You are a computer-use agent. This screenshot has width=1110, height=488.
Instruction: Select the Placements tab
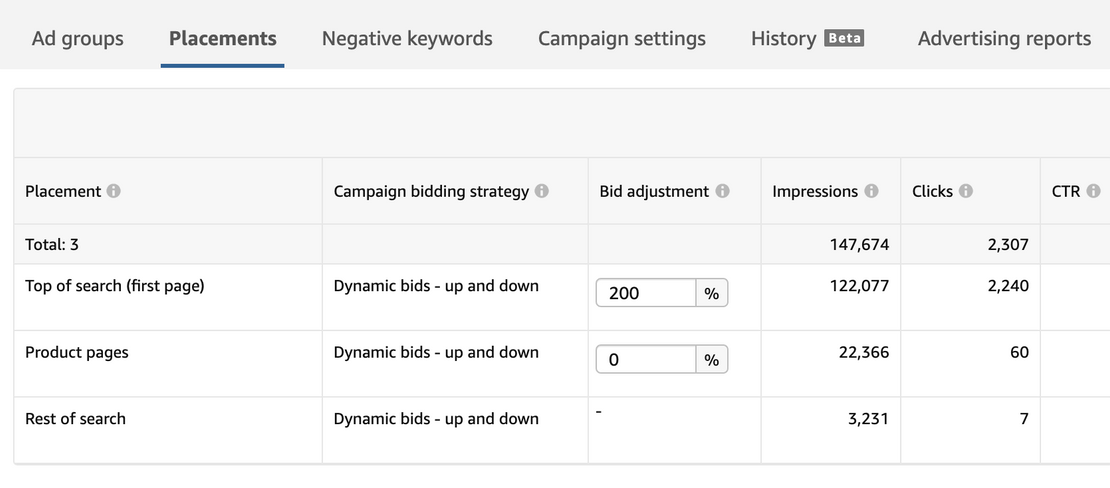pos(223,38)
